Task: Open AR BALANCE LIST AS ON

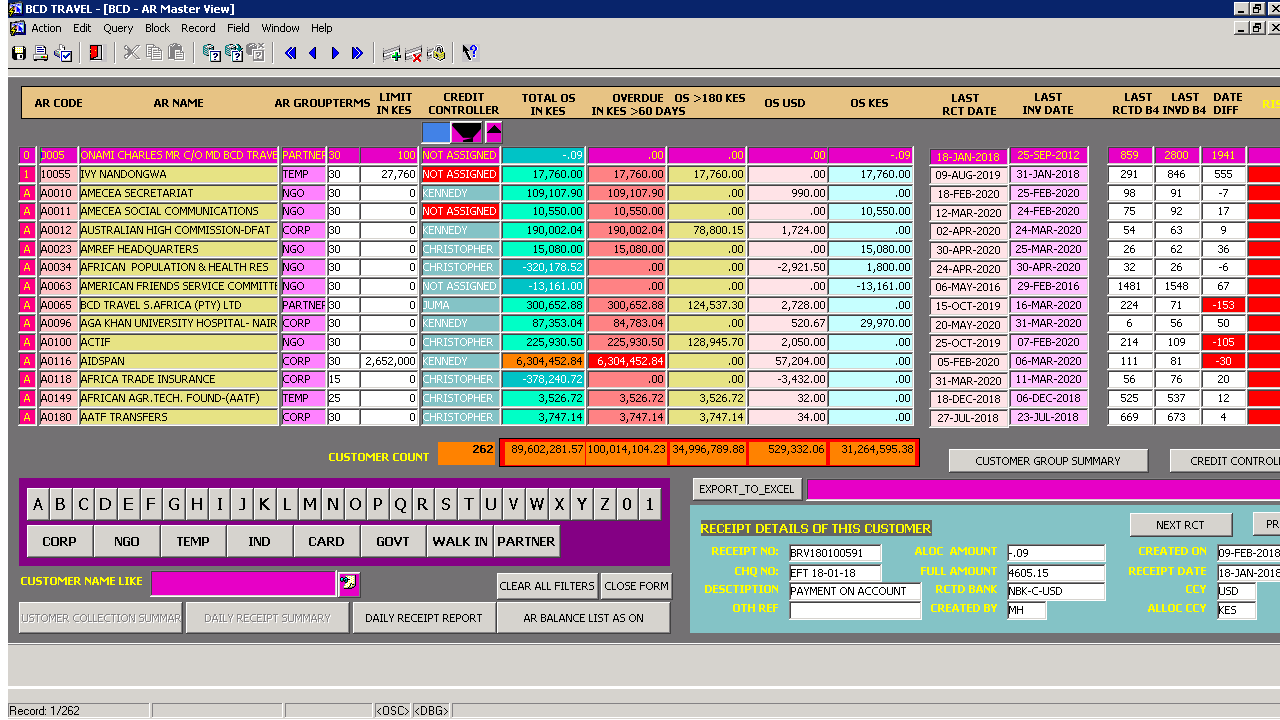Action: tap(583, 618)
